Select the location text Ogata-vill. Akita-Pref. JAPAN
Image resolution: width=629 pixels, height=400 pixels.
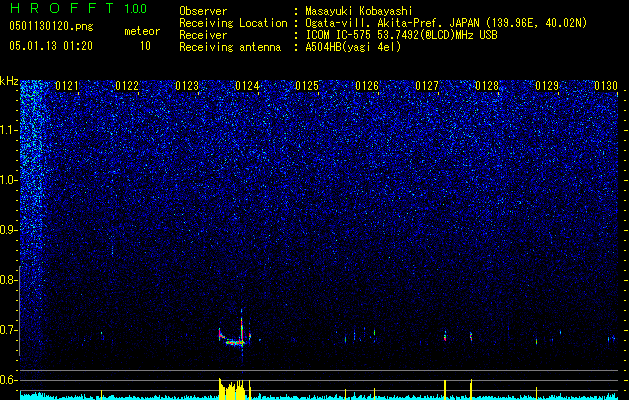click(x=392, y=23)
